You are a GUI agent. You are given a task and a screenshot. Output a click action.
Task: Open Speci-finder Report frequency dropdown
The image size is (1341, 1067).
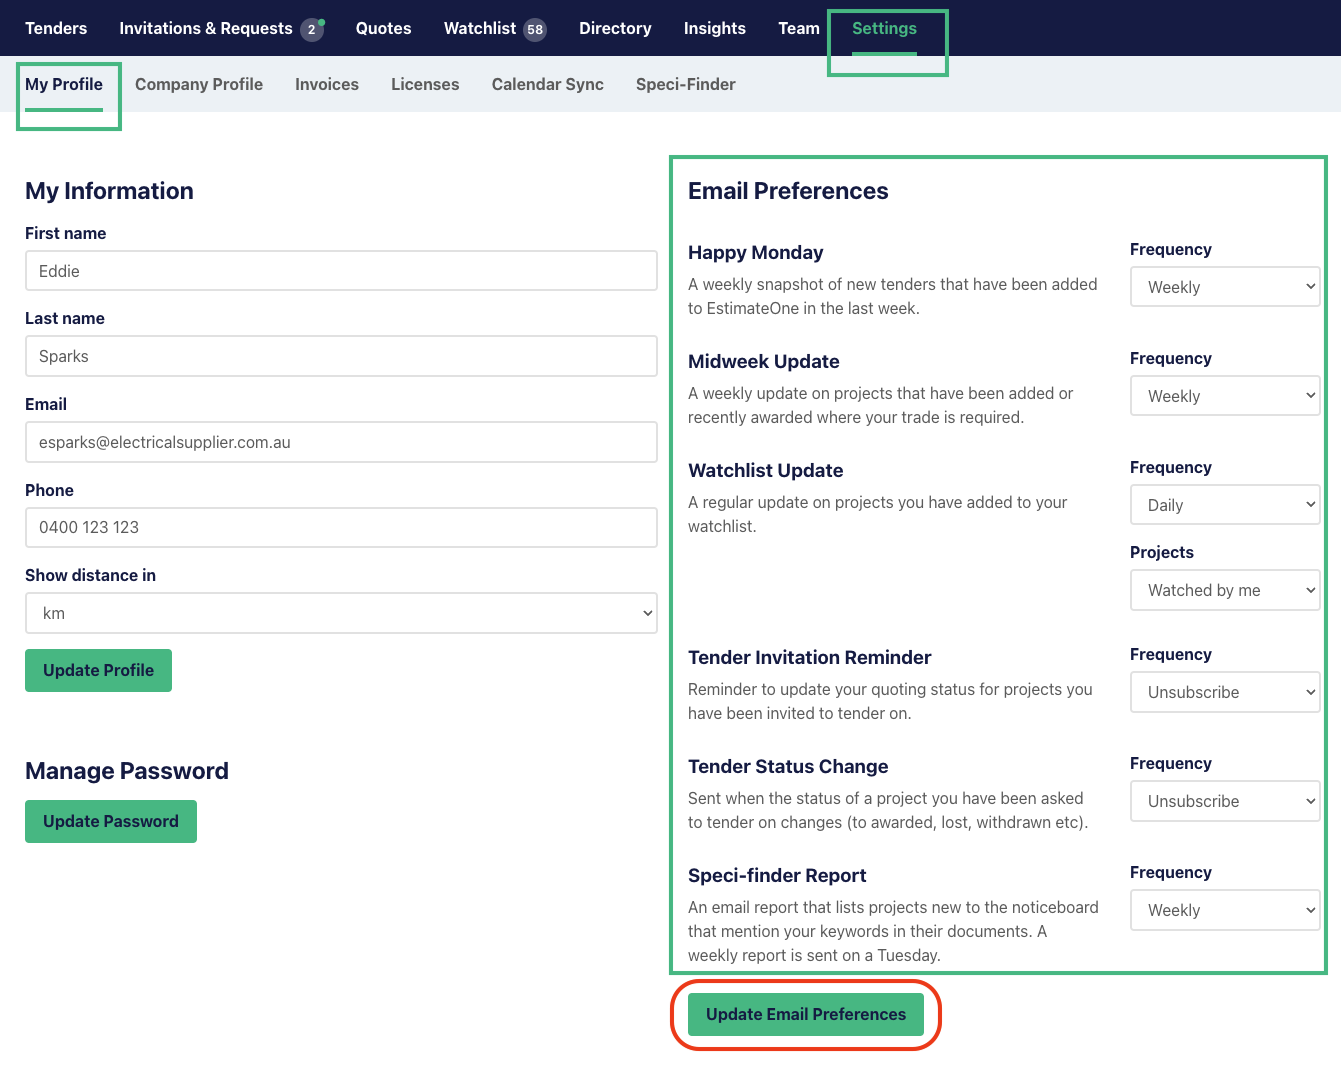[1225, 910]
